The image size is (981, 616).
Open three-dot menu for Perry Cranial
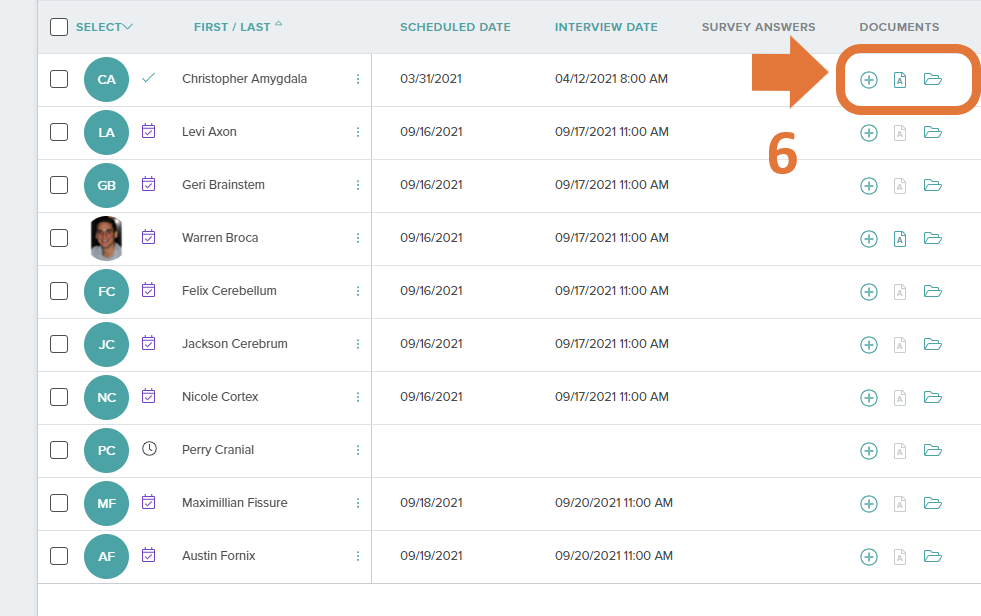coord(358,450)
